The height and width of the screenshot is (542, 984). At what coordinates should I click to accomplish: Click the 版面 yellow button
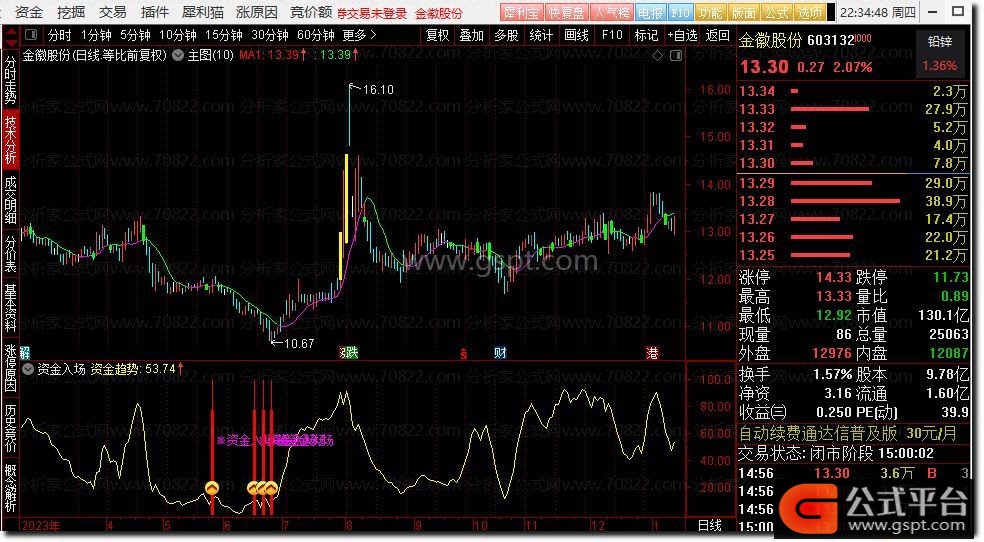click(x=743, y=13)
